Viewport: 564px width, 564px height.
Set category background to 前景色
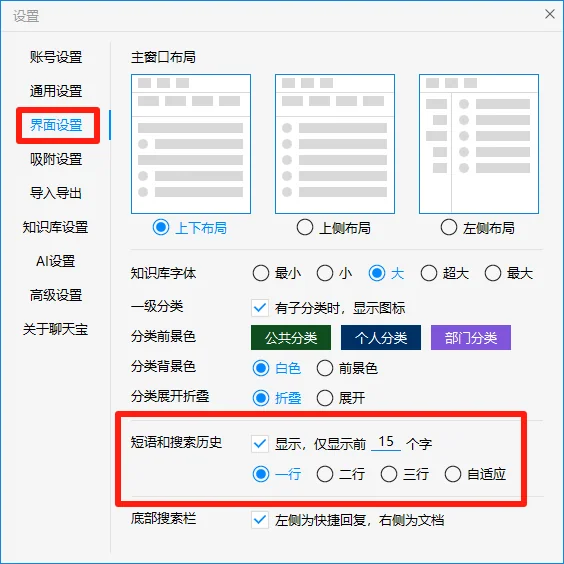tap(325, 368)
